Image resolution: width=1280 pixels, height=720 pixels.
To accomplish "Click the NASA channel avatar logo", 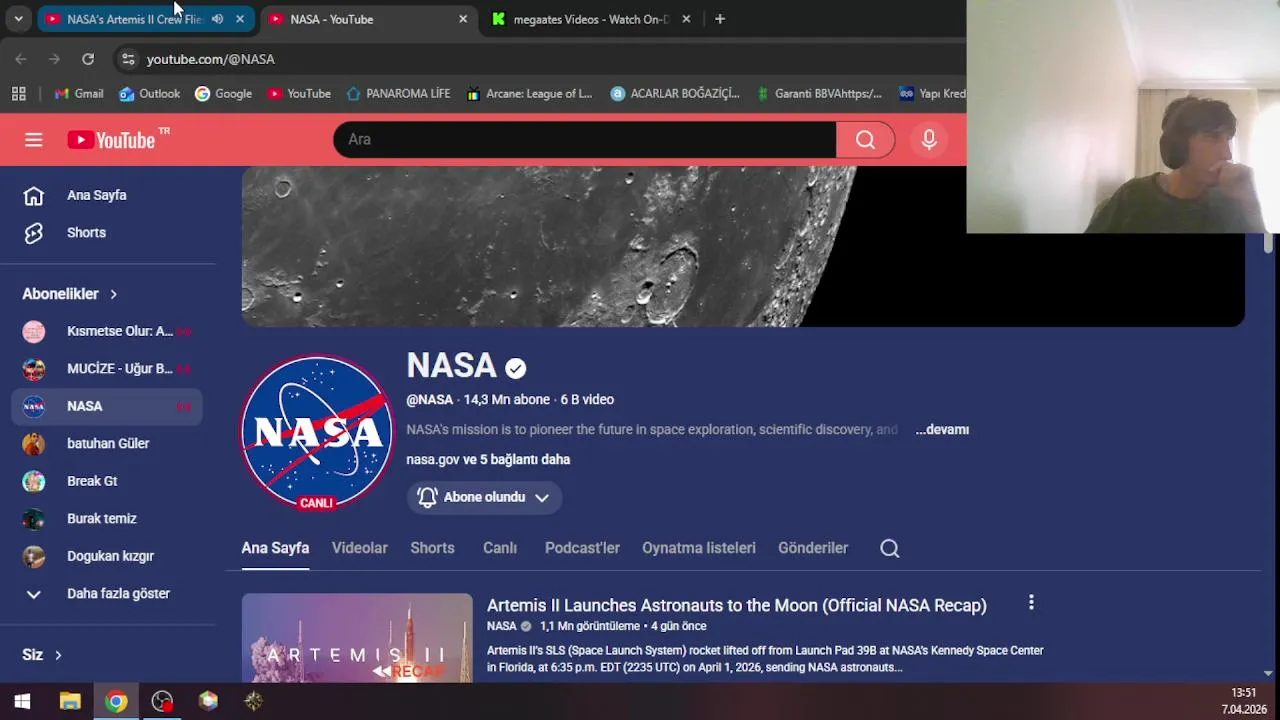I will (x=317, y=432).
